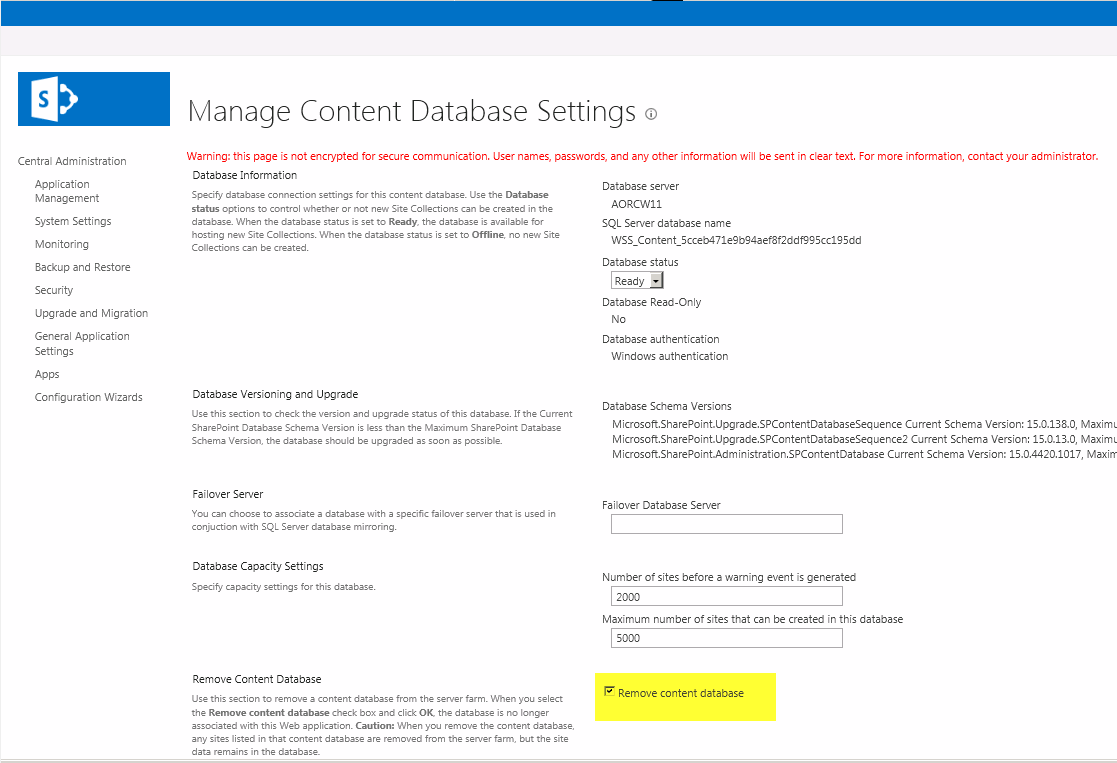This screenshot has width=1117, height=763.
Task: Click the Database Information section heading
Action: click(244, 175)
